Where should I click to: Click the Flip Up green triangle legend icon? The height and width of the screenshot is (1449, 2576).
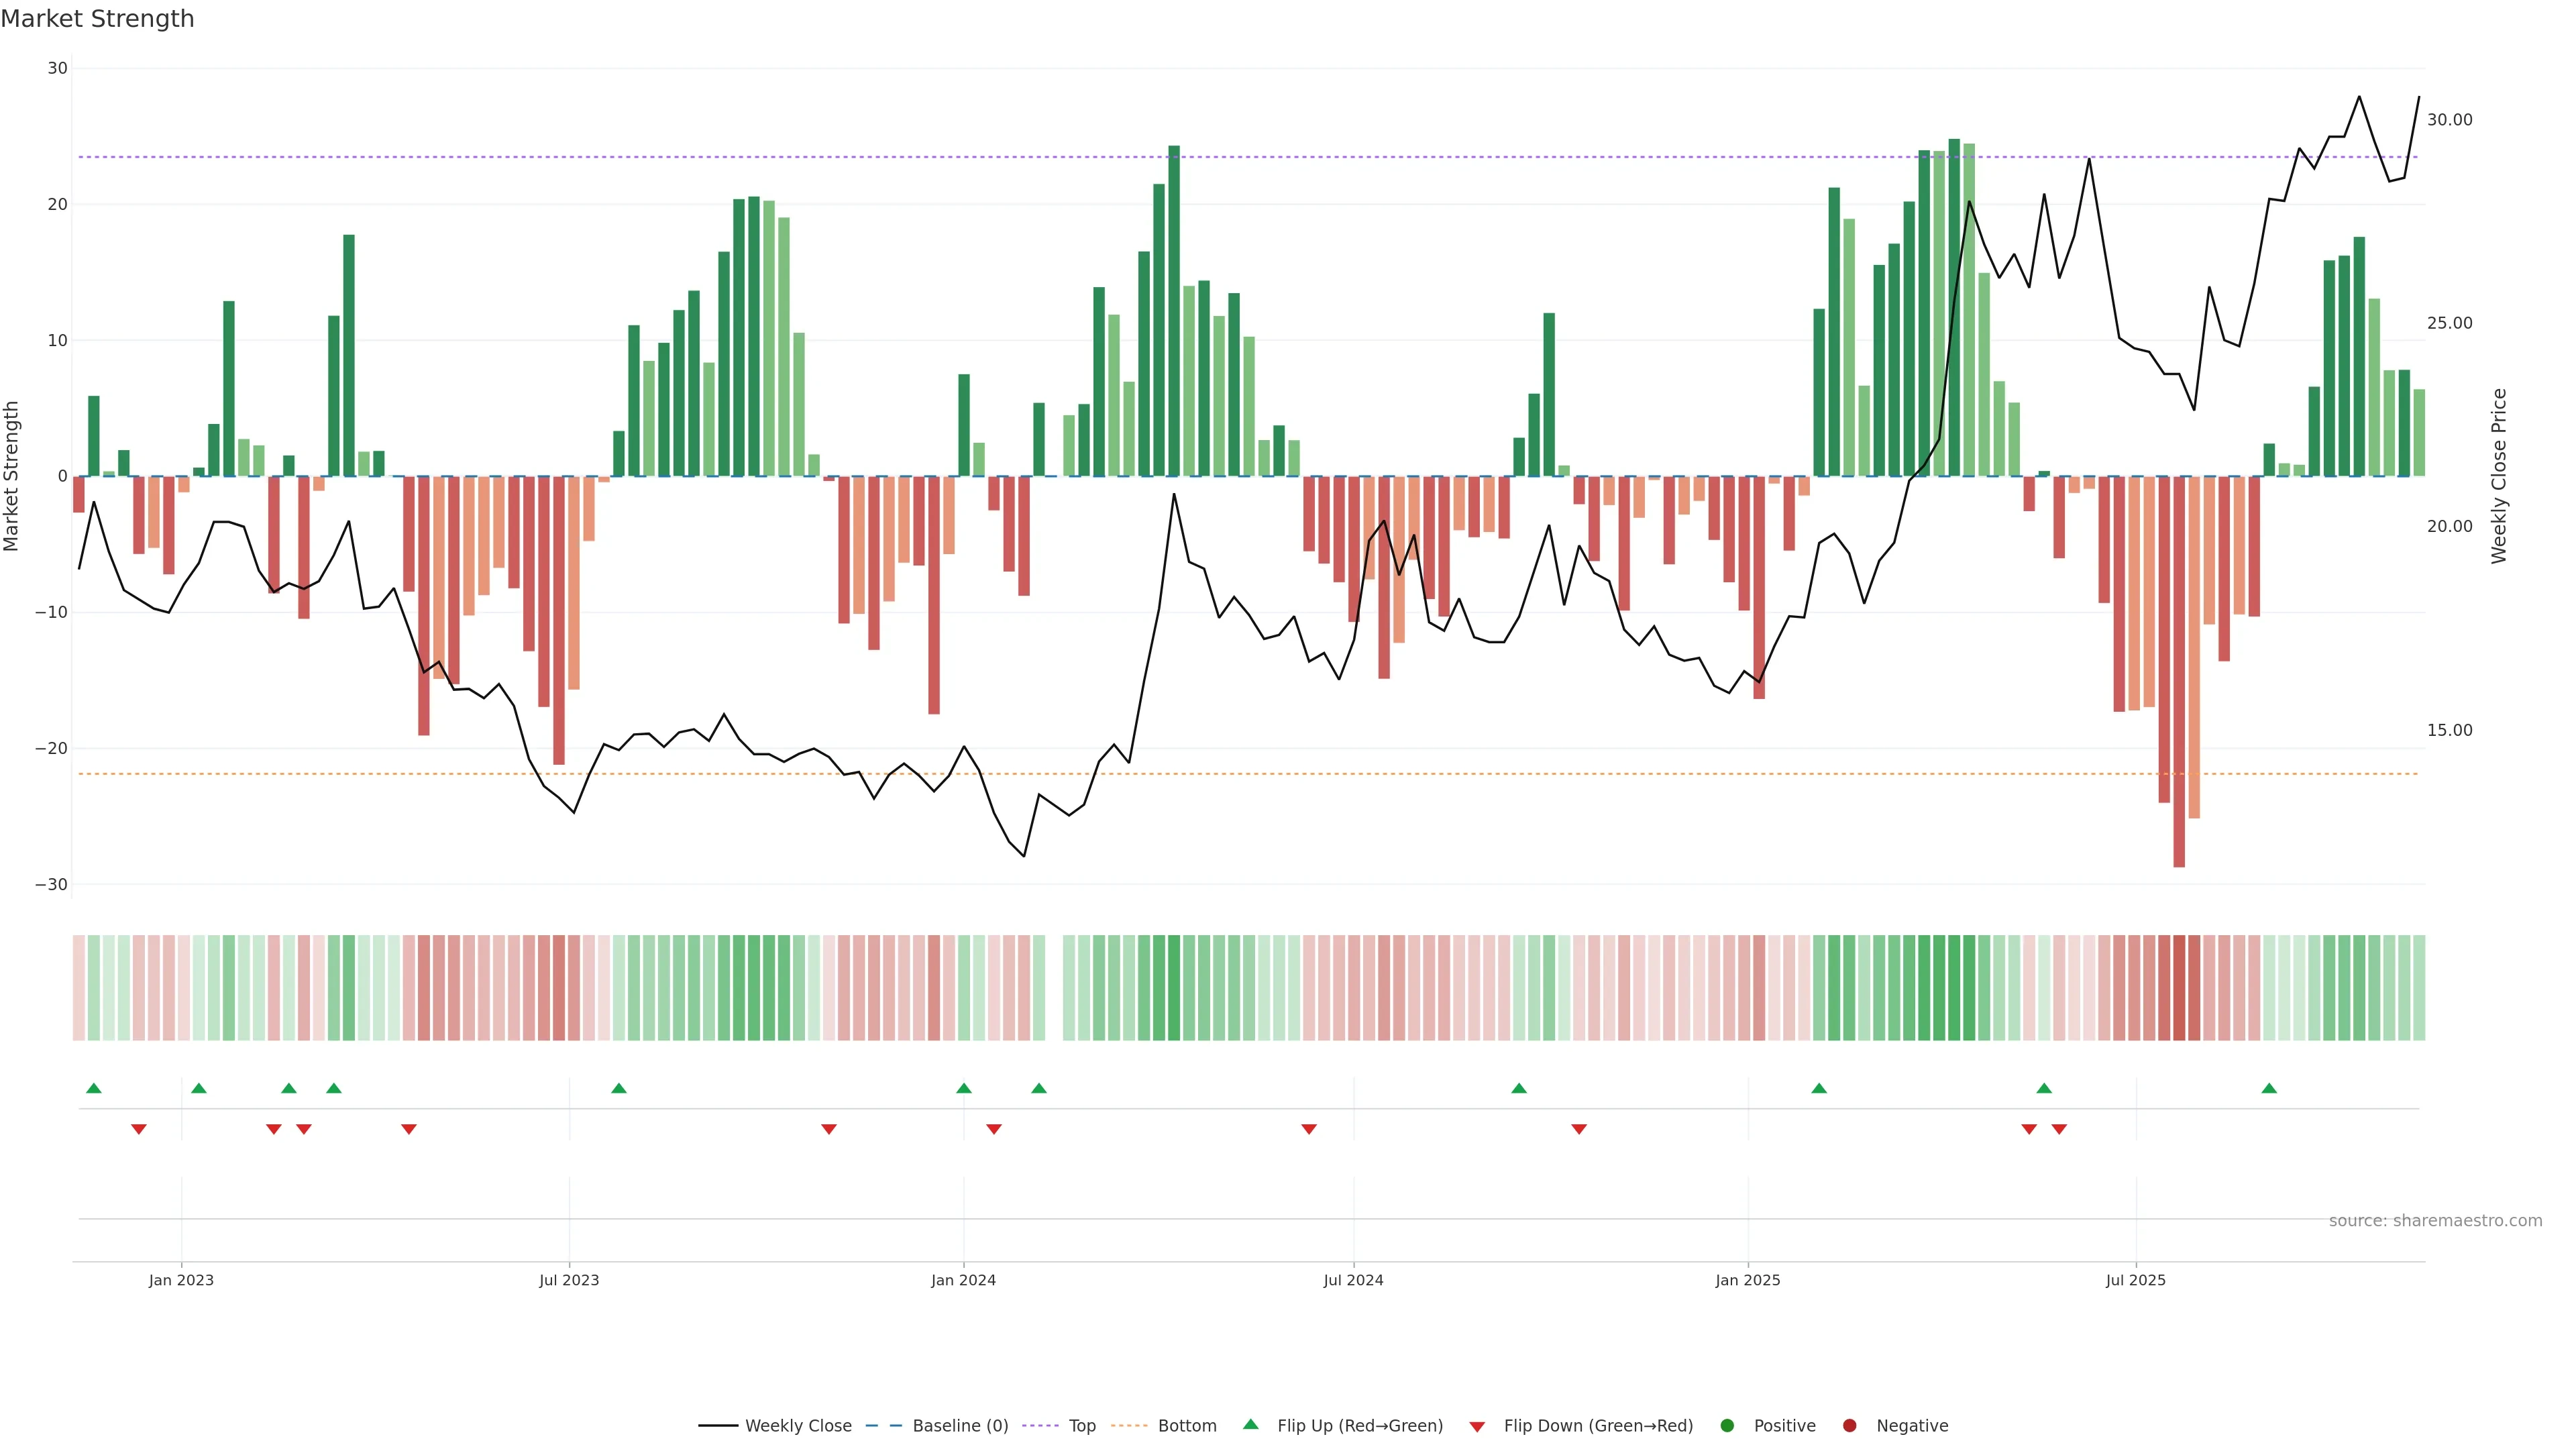(1250, 1425)
